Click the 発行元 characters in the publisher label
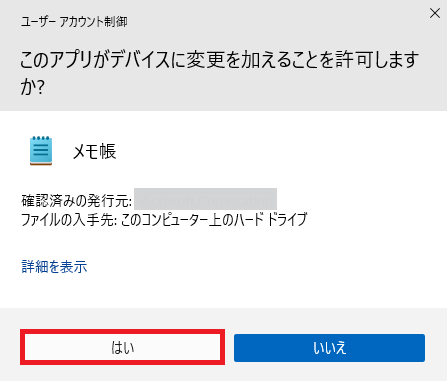This screenshot has height=381, width=447. (107, 201)
